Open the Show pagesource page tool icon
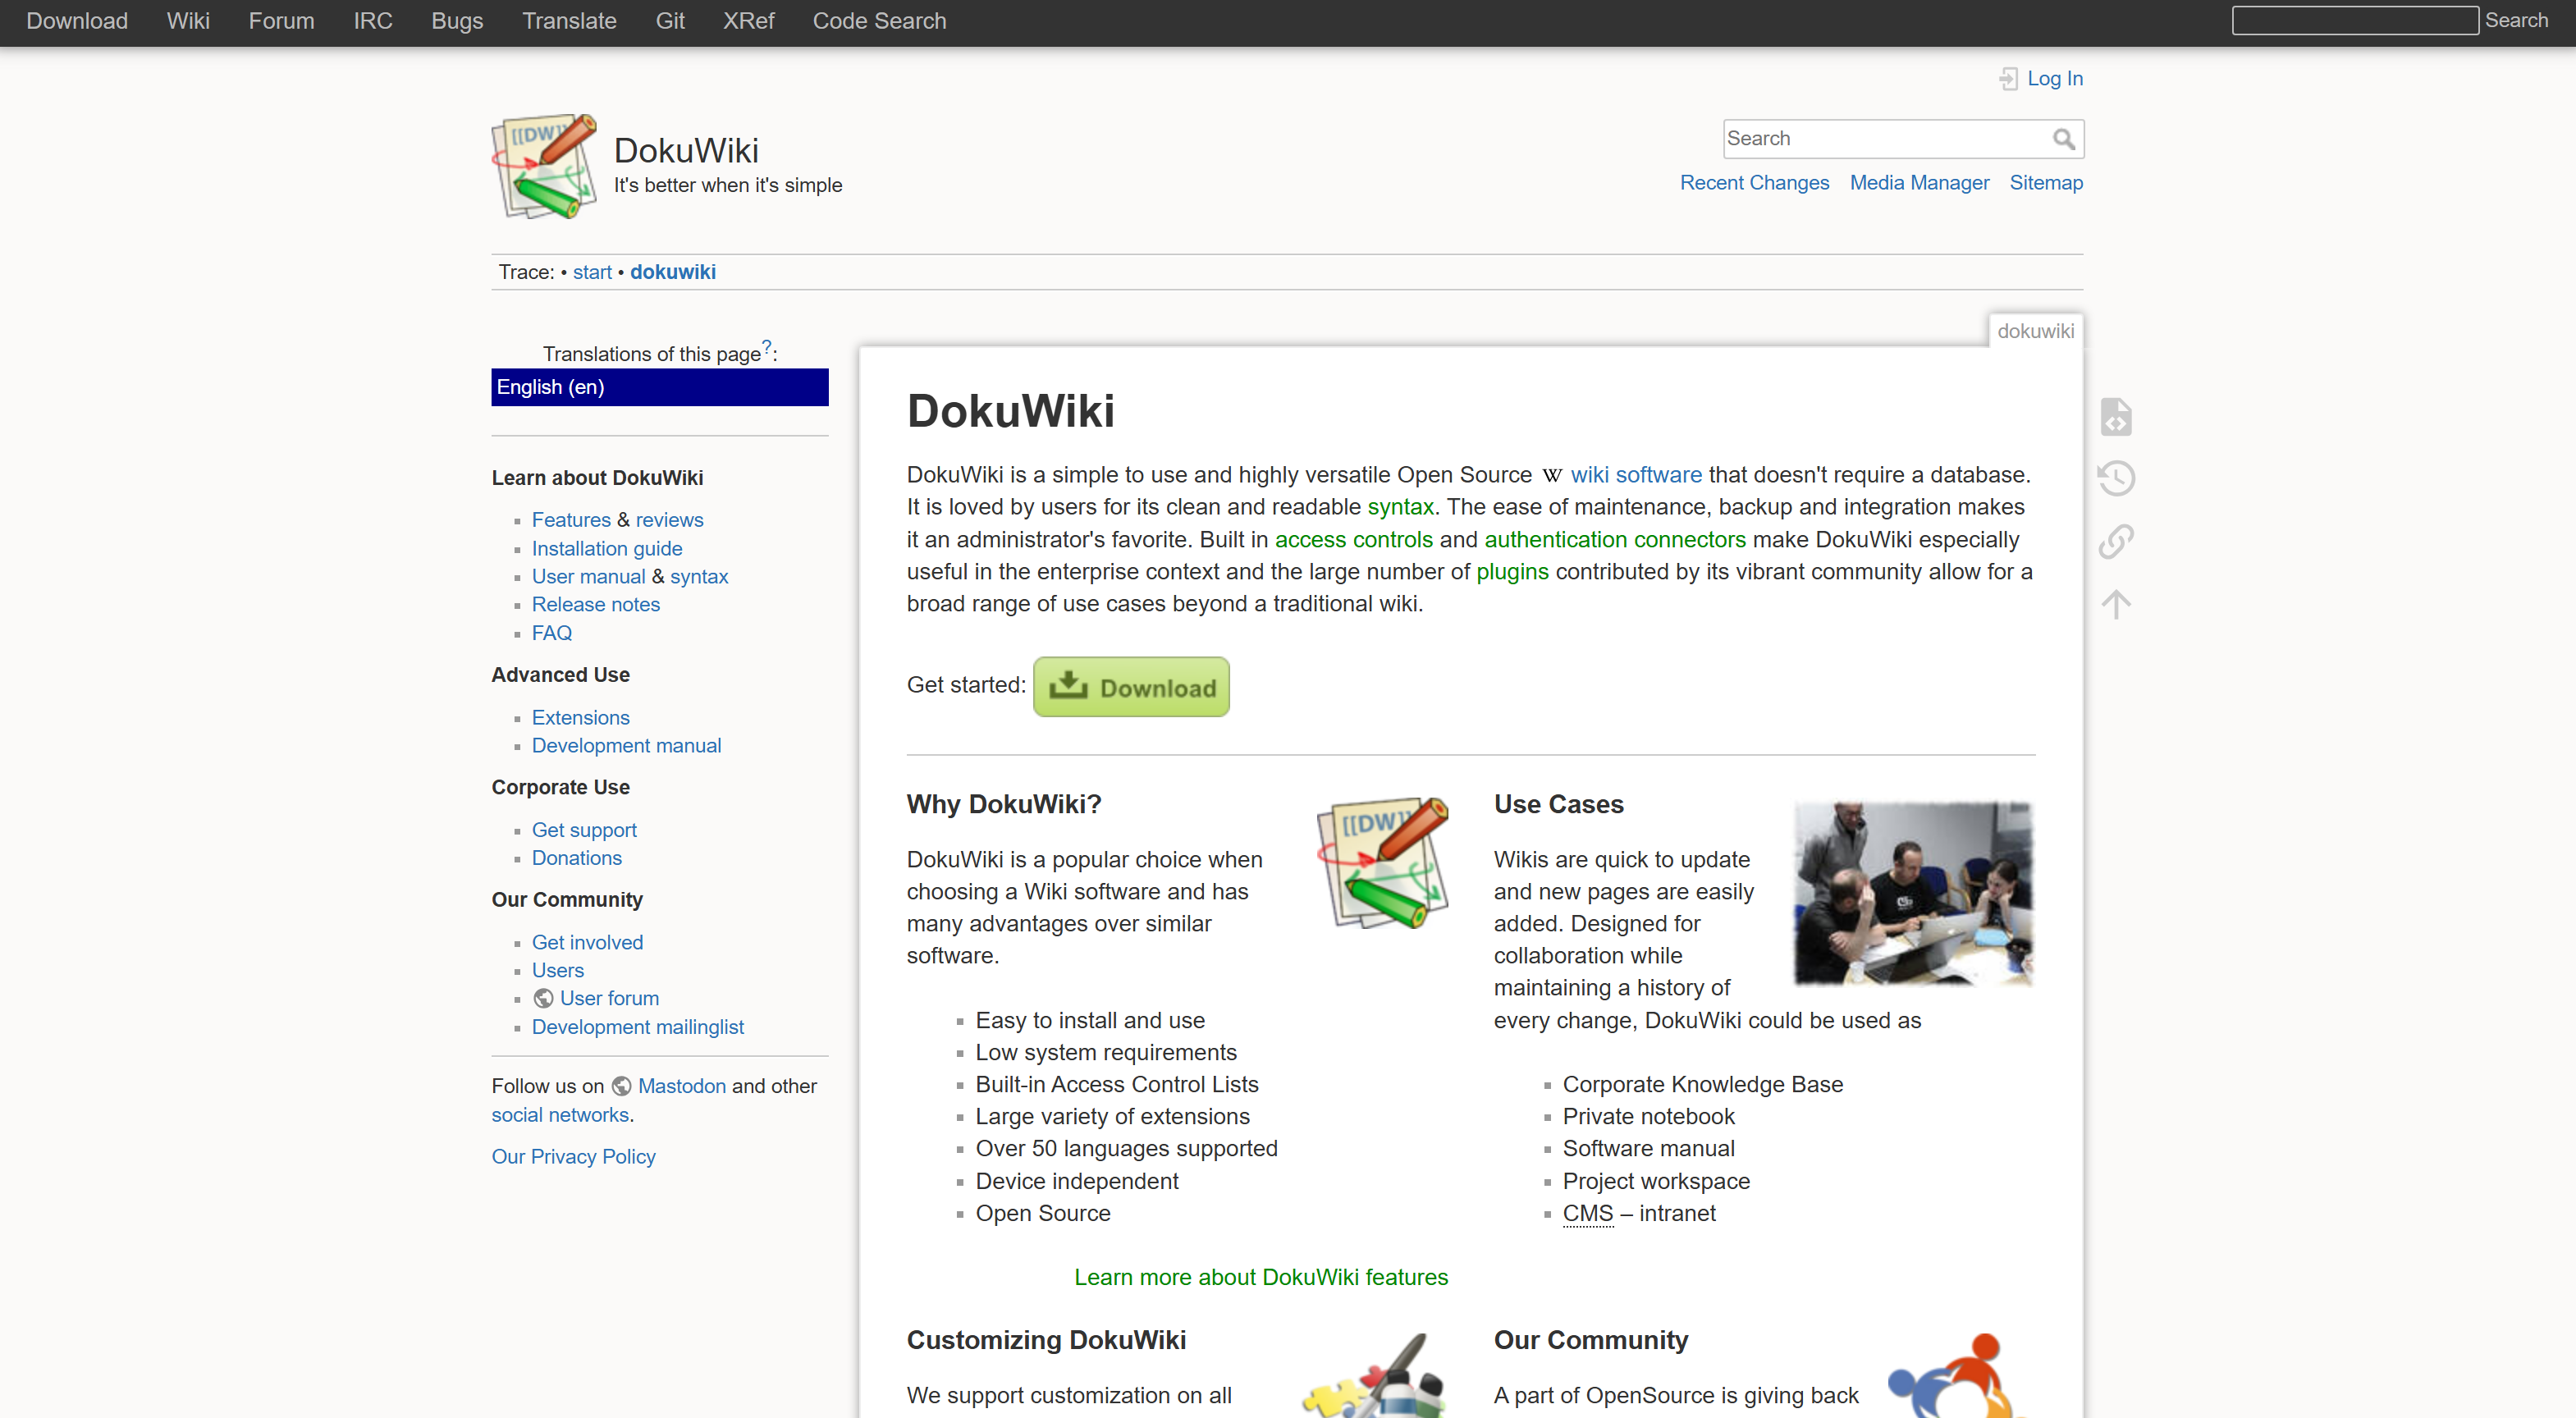The height and width of the screenshot is (1418, 2576). click(x=2116, y=417)
